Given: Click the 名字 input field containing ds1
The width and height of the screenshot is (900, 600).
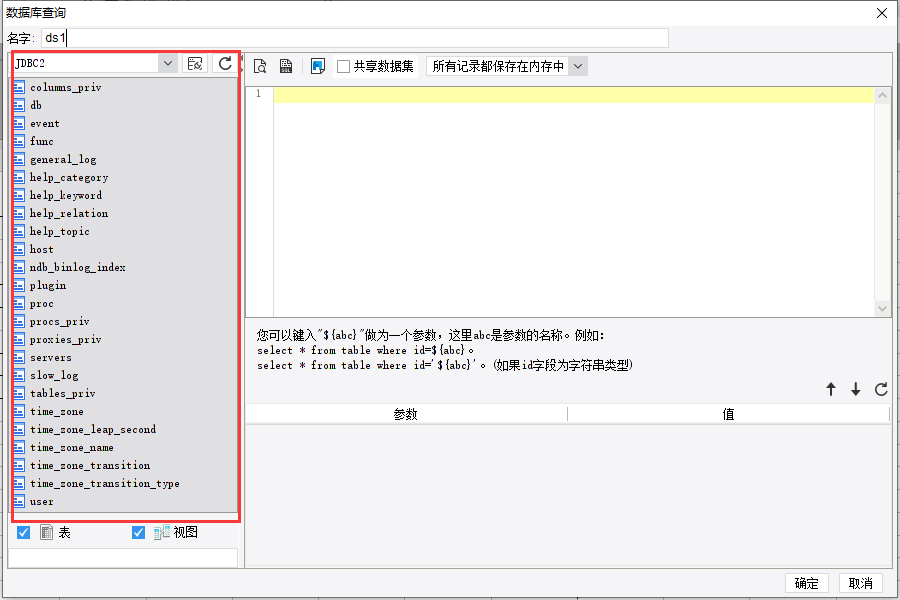Looking at the screenshot, I should click(x=355, y=38).
